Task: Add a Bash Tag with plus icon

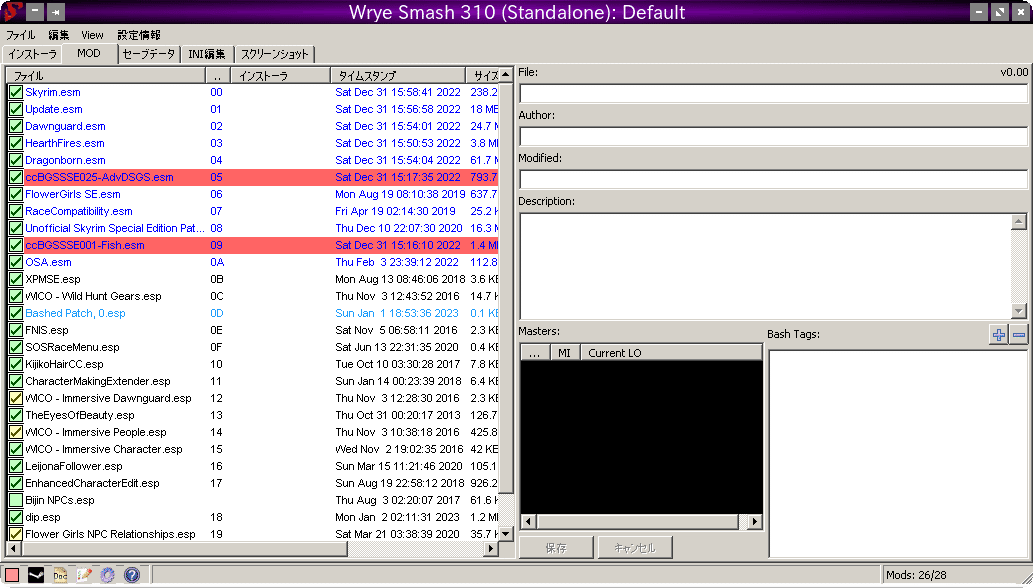Action: click(x=999, y=334)
